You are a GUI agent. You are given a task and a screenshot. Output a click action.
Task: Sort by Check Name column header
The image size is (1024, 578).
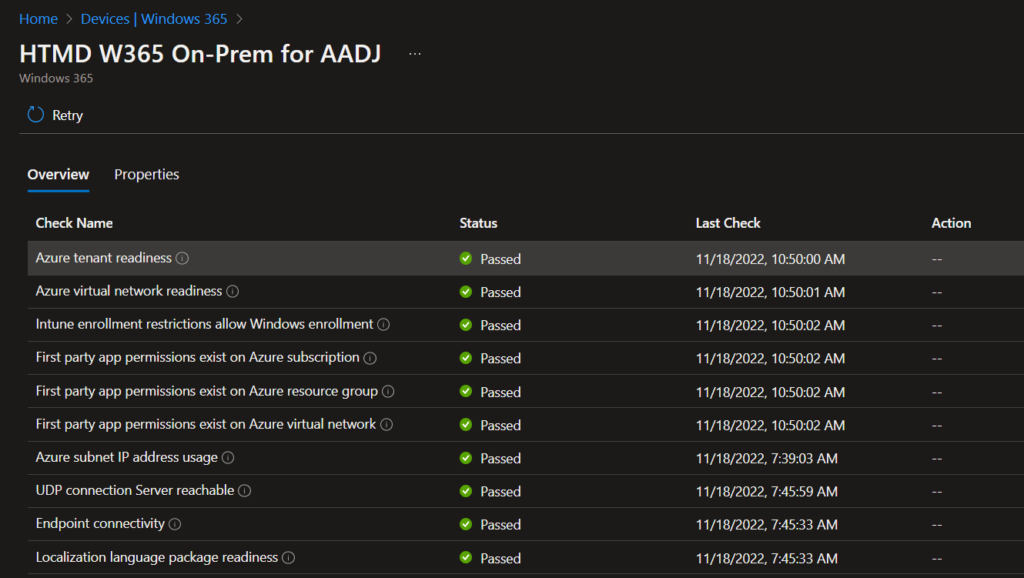[74, 223]
